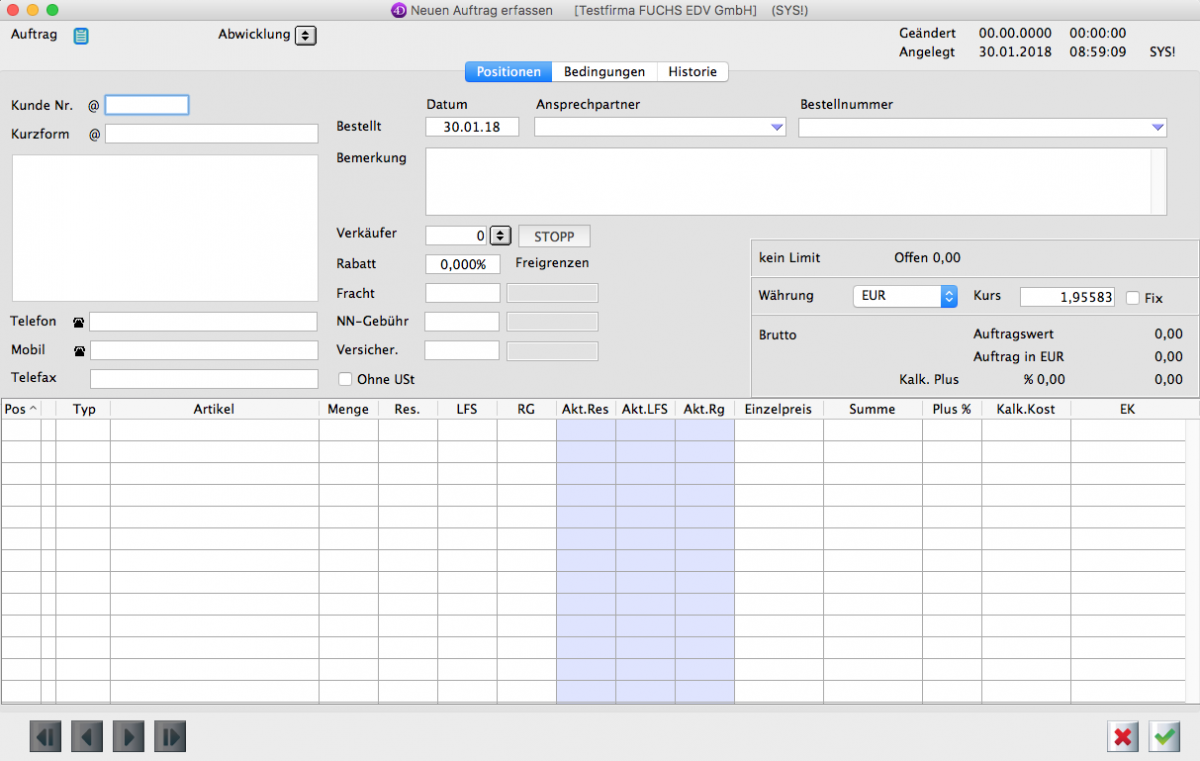Expand the Ansprechpartner dropdown arrow

(x=776, y=127)
